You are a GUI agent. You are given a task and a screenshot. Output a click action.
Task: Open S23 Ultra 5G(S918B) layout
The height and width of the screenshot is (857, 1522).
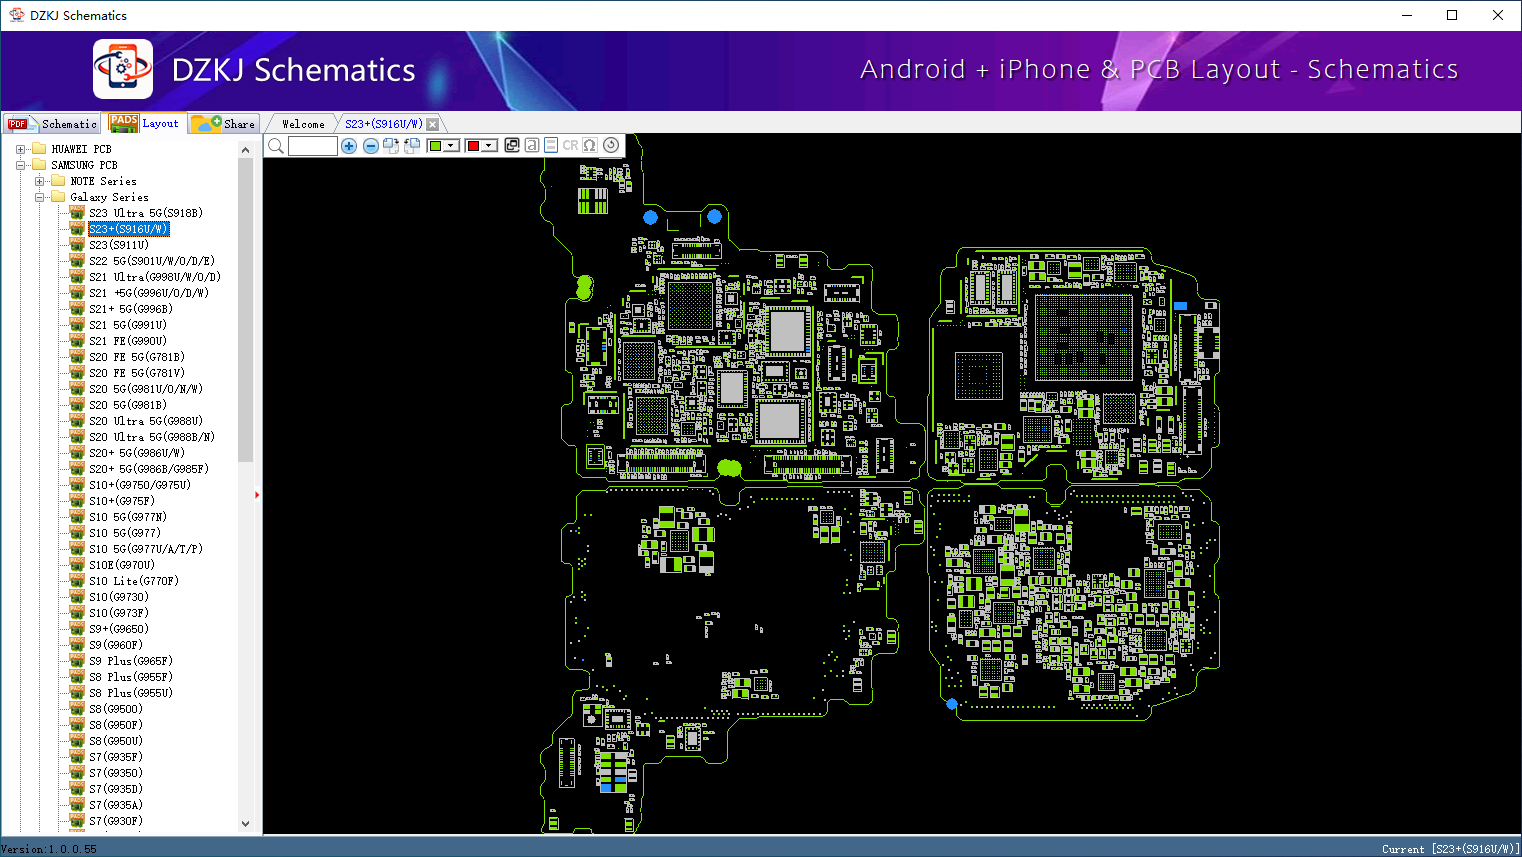click(x=145, y=213)
